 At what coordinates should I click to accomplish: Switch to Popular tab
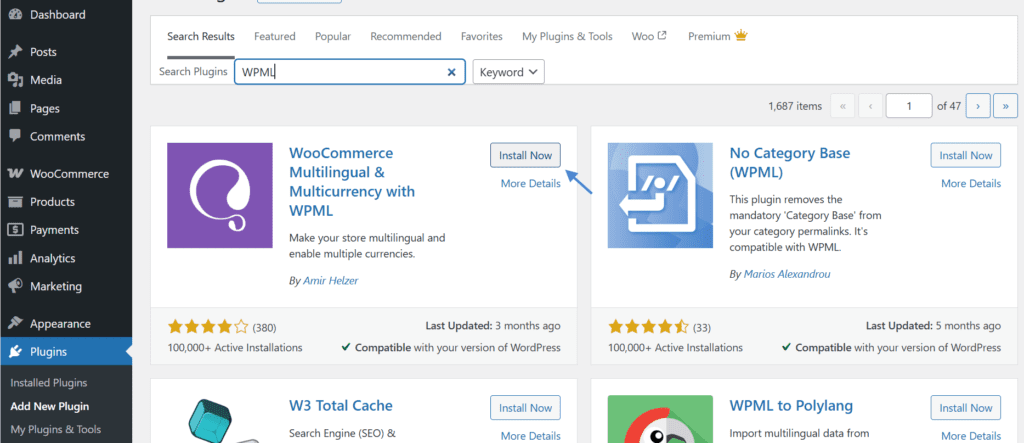[x=333, y=37]
